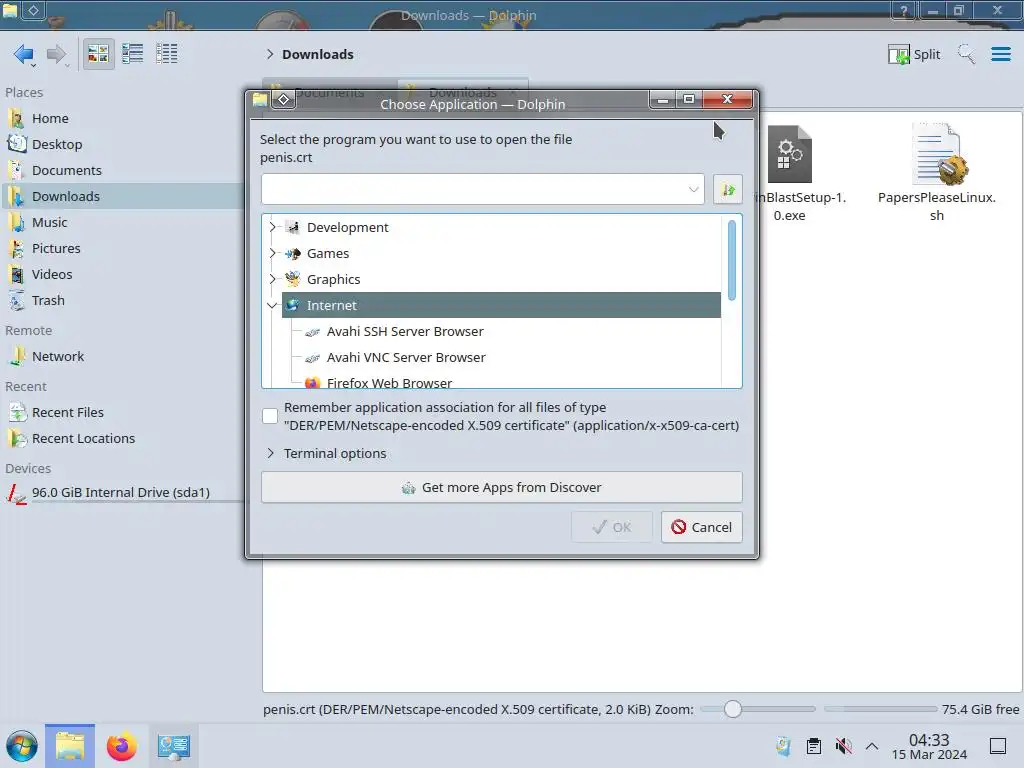Adjust the Zoom slider handle
Screen dimensions: 1024x768
click(x=733, y=709)
